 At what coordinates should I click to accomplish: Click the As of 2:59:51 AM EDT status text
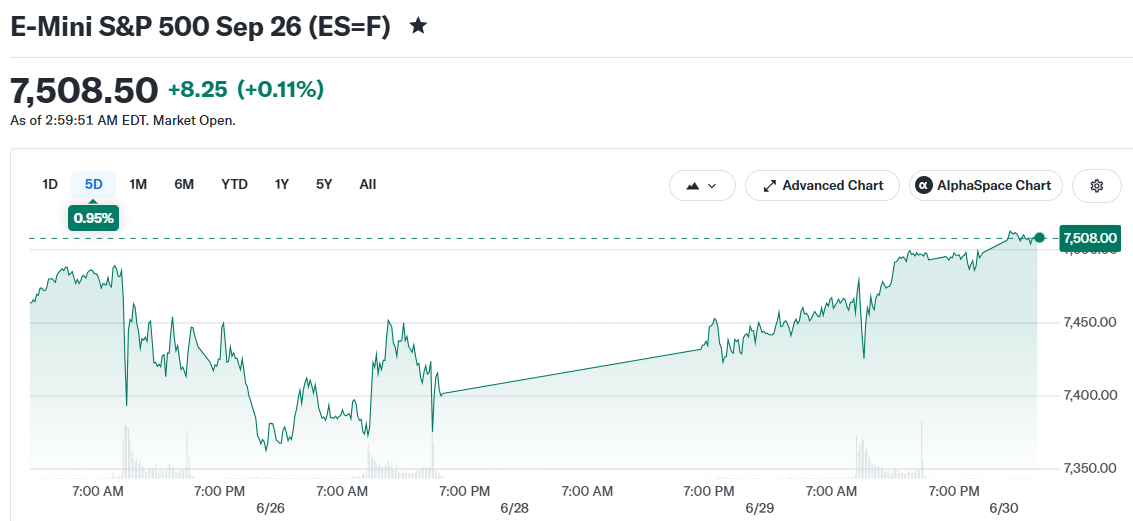pyautogui.click(x=123, y=121)
